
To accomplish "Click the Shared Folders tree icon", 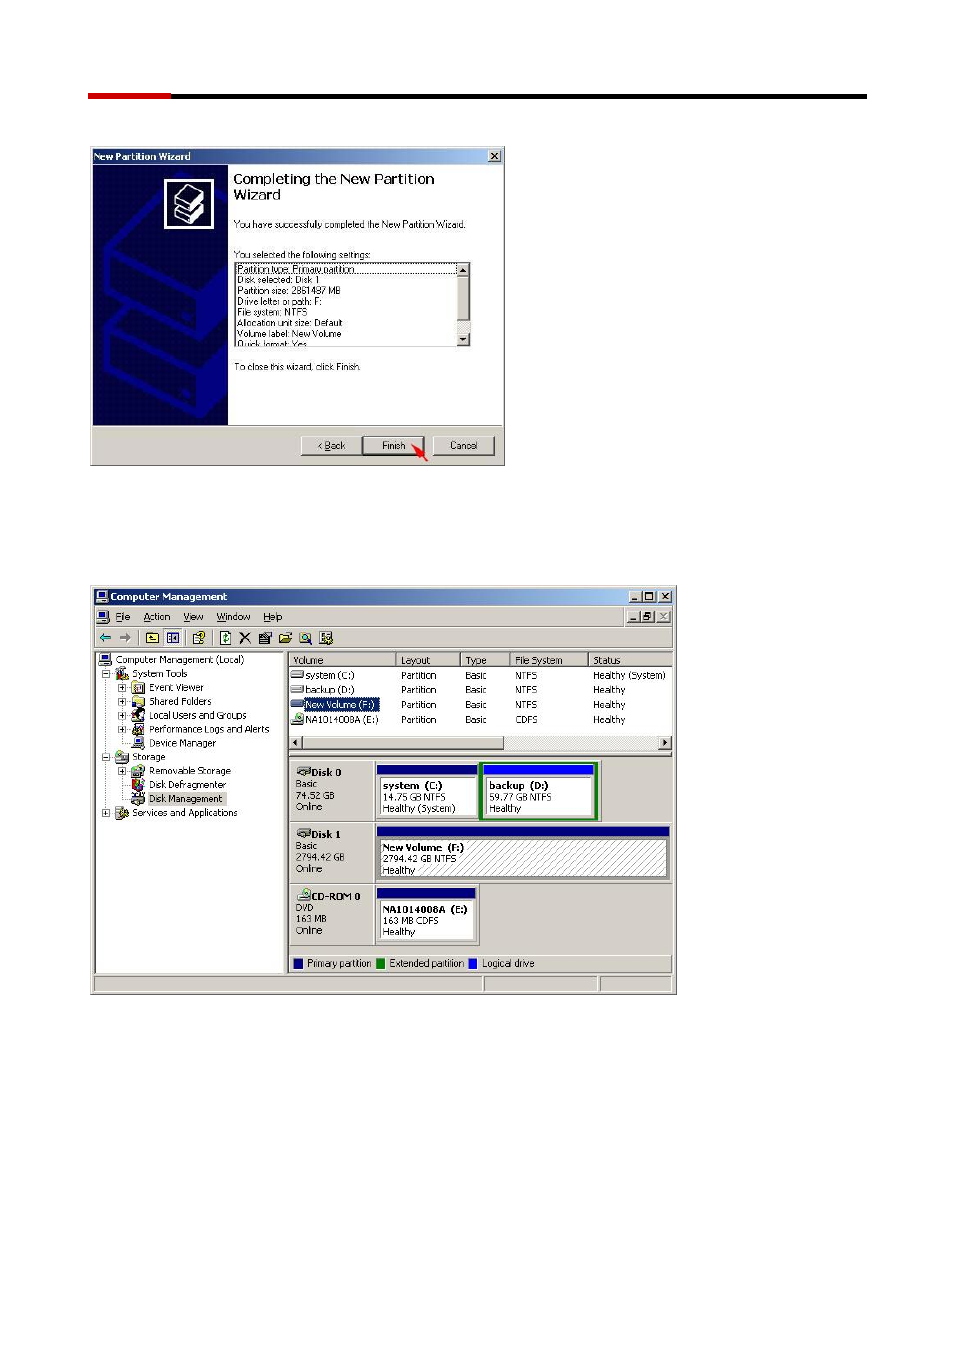I will [x=139, y=702].
